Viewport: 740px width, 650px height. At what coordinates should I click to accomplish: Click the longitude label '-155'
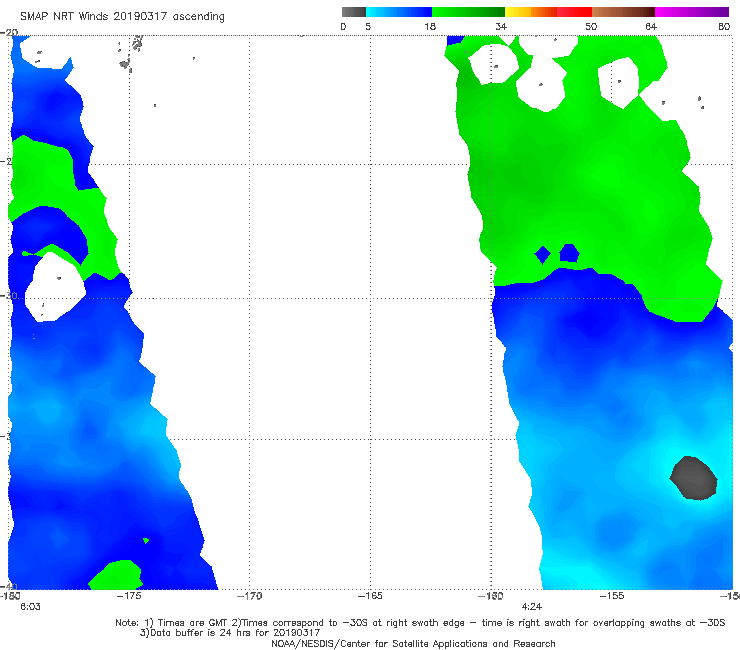click(x=612, y=596)
